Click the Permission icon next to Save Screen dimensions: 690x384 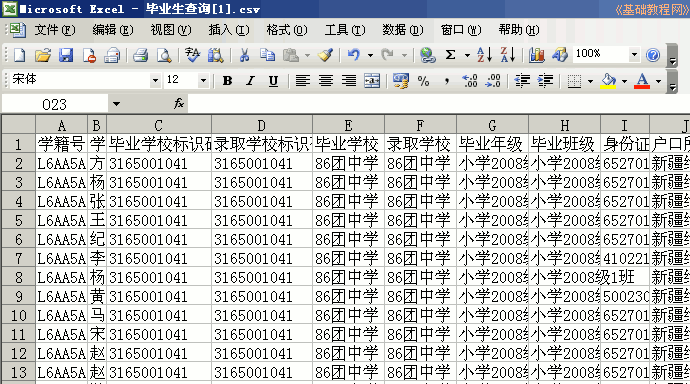tap(89, 55)
